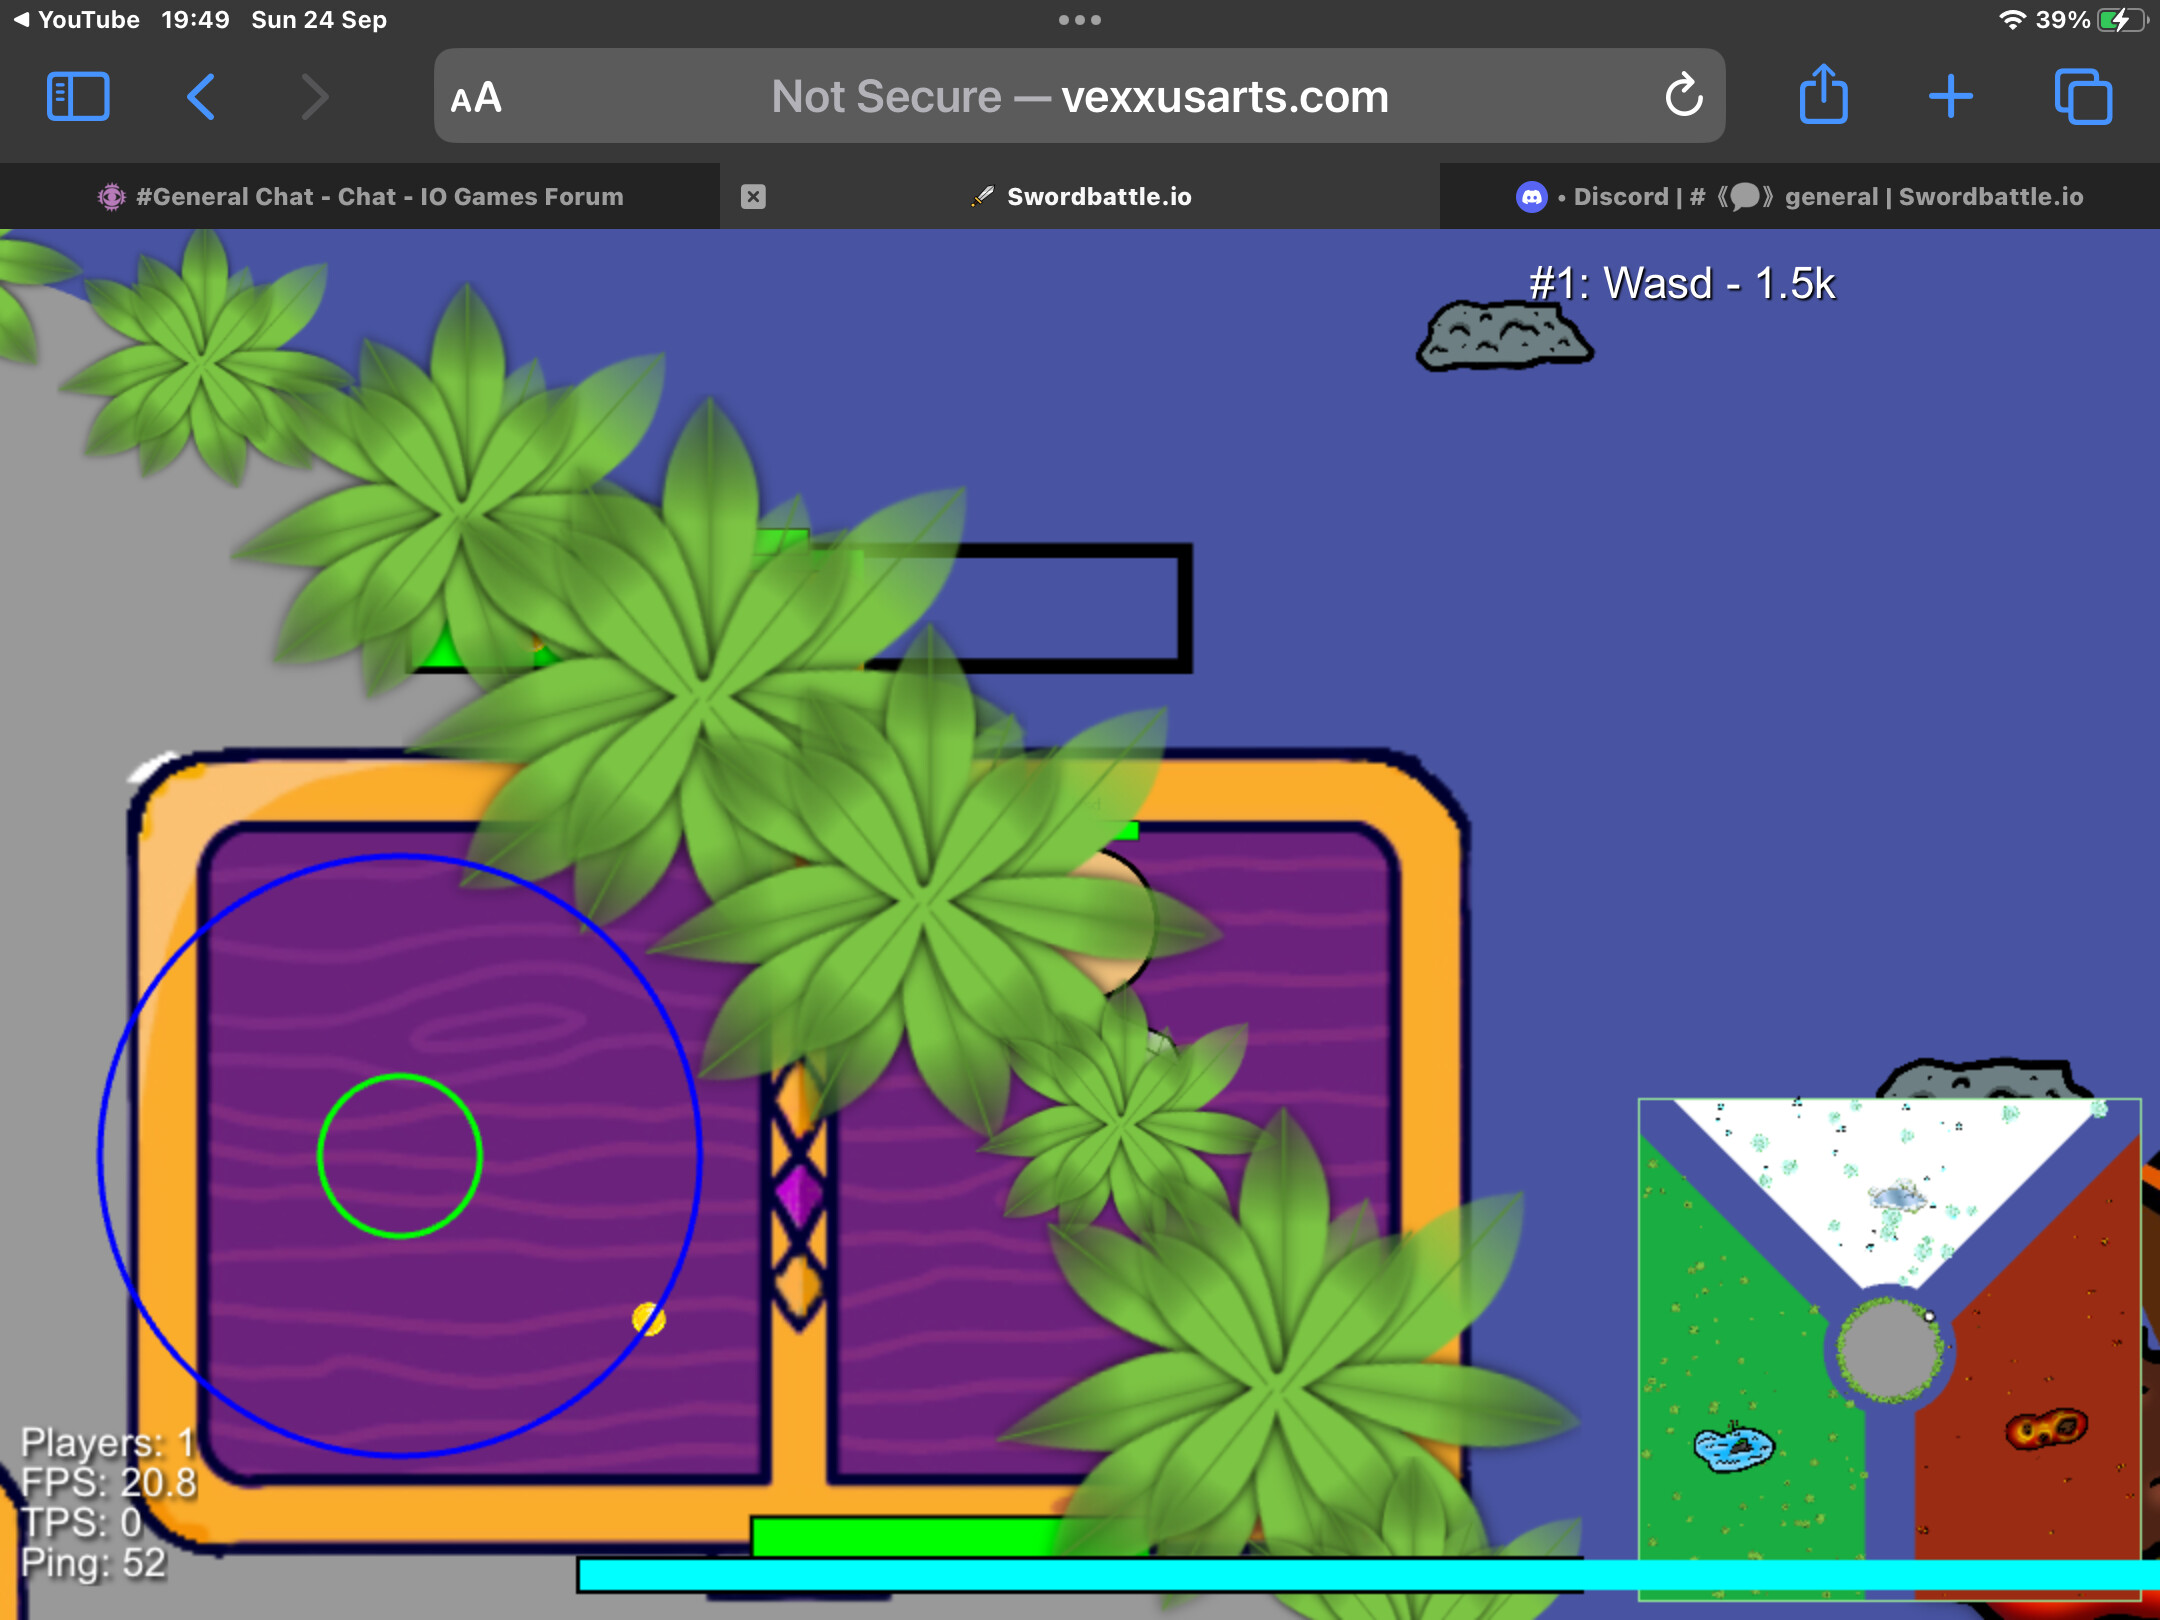Return to YouTube via back link
2160x1620 pixels.
click(x=76, y=20)
